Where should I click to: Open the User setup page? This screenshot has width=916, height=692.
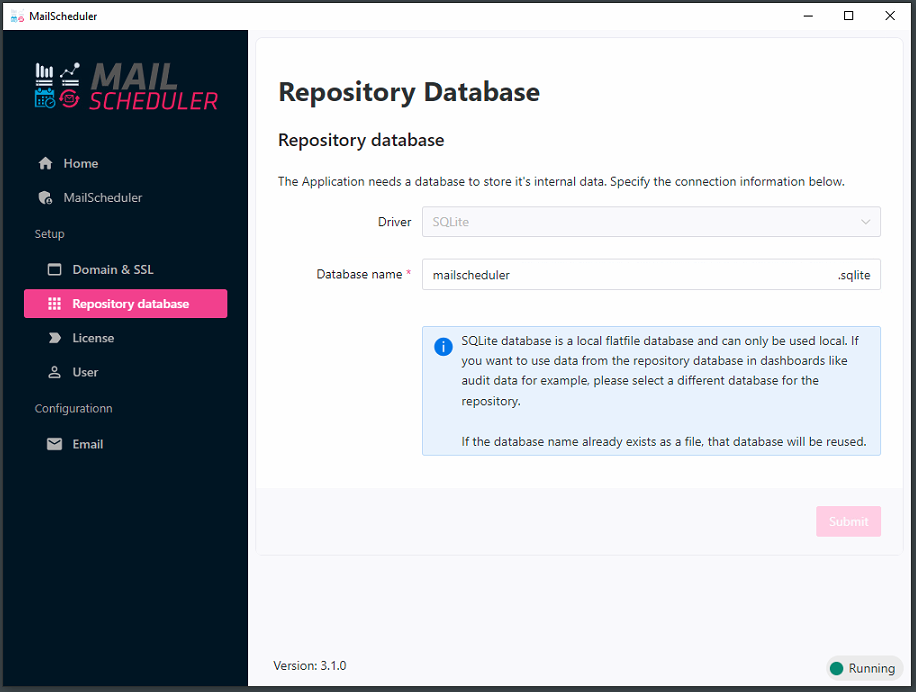[x=126, y=373]
